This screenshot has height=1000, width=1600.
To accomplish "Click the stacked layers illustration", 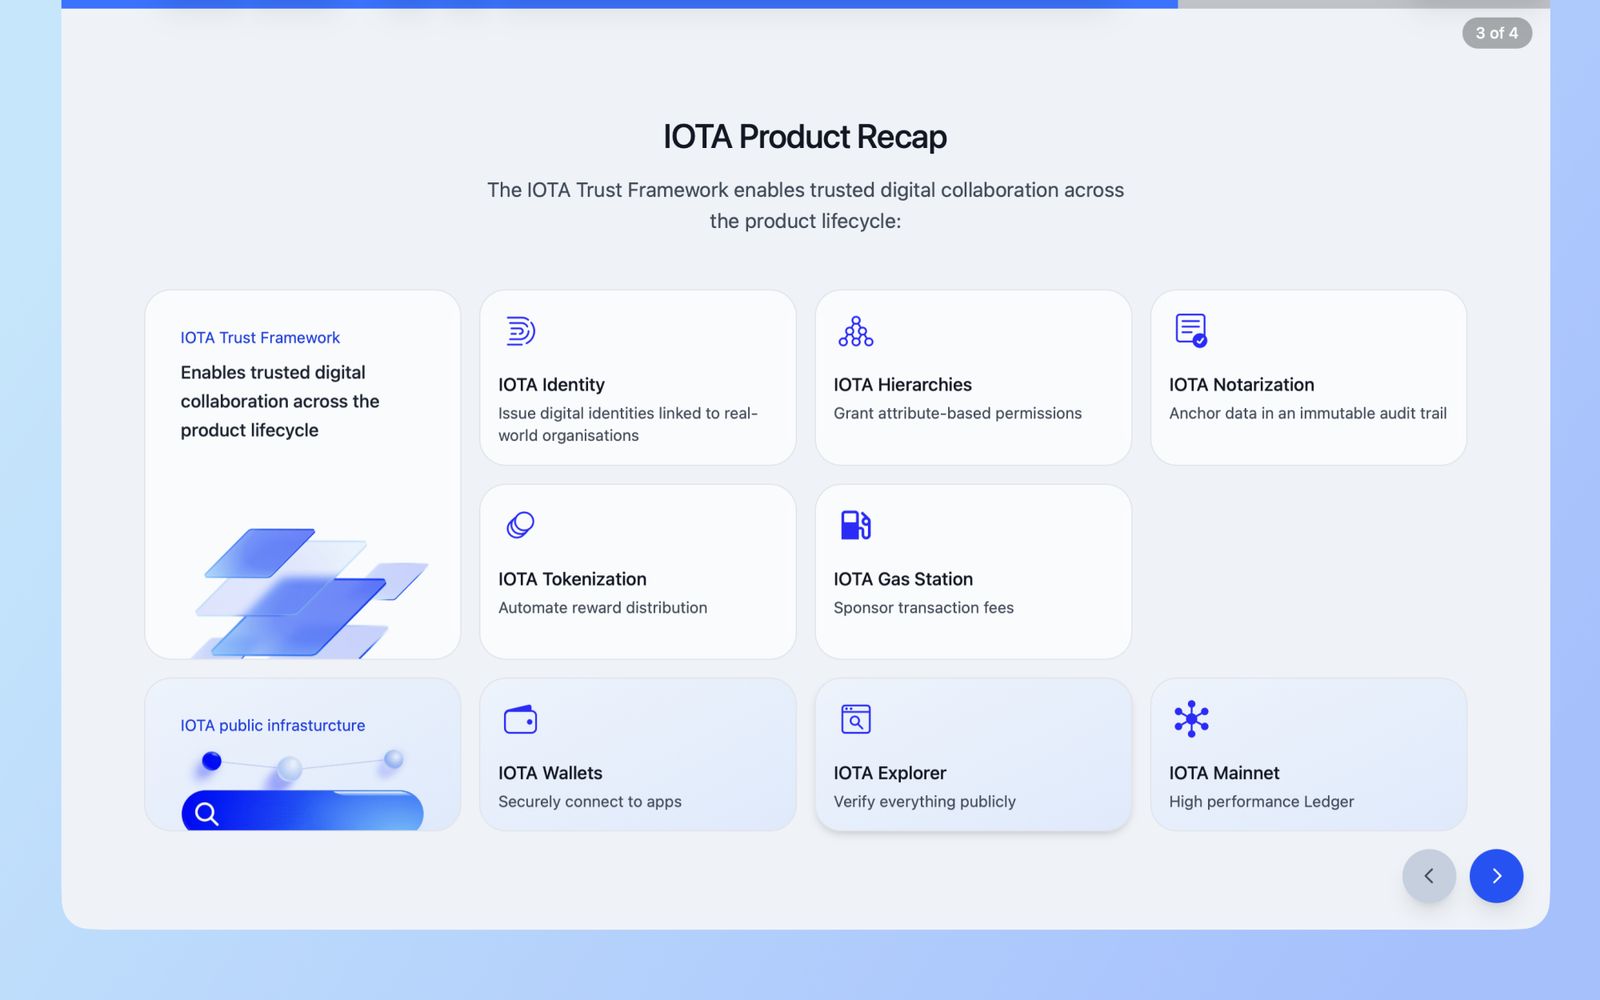I will (x=310, y=593).
